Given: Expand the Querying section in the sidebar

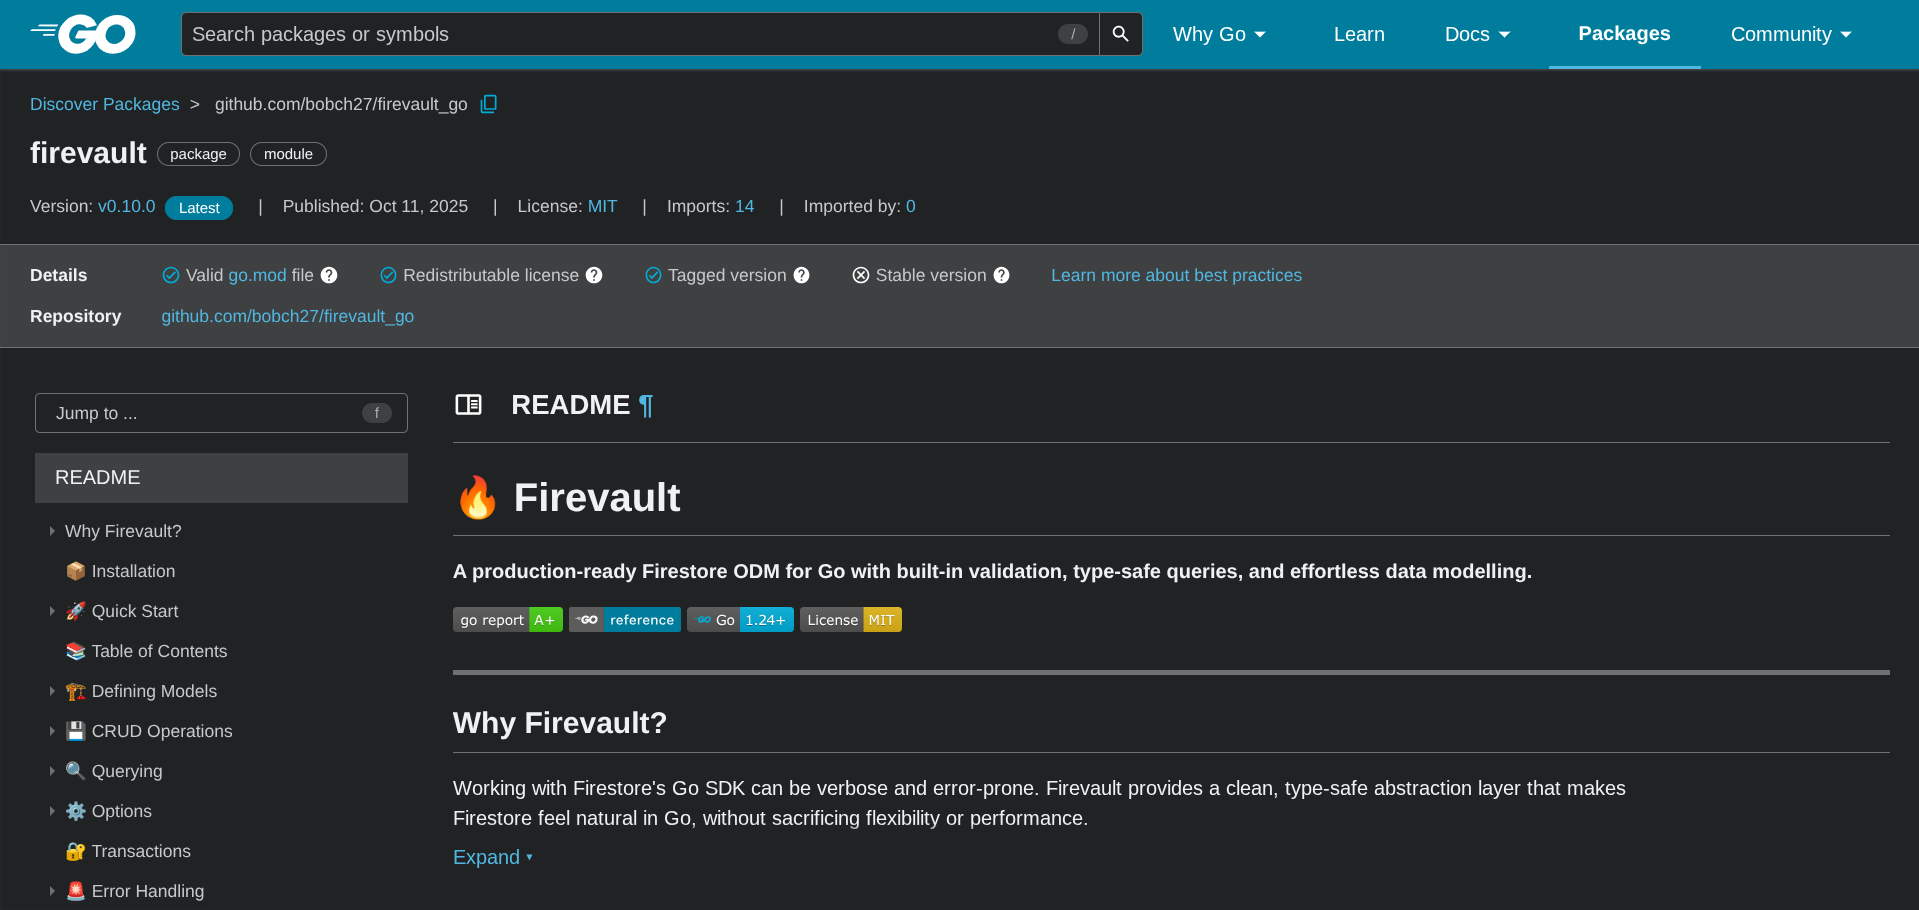Looking at the screenshot, I should [52, 771].
